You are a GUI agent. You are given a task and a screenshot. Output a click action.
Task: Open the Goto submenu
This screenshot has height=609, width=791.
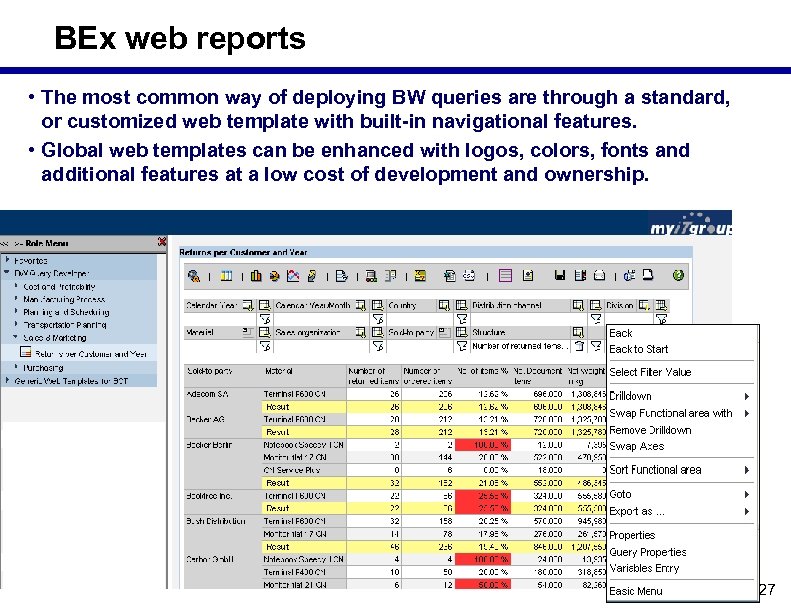click(680, 494)
